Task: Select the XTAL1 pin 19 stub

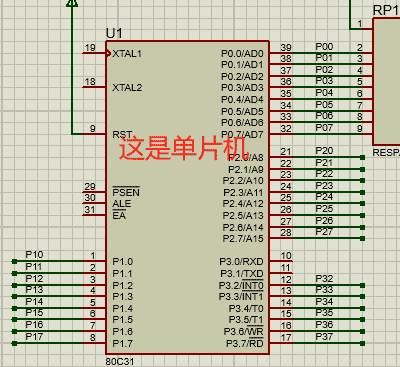Action: pyautogui.click(x=94, y=53)
